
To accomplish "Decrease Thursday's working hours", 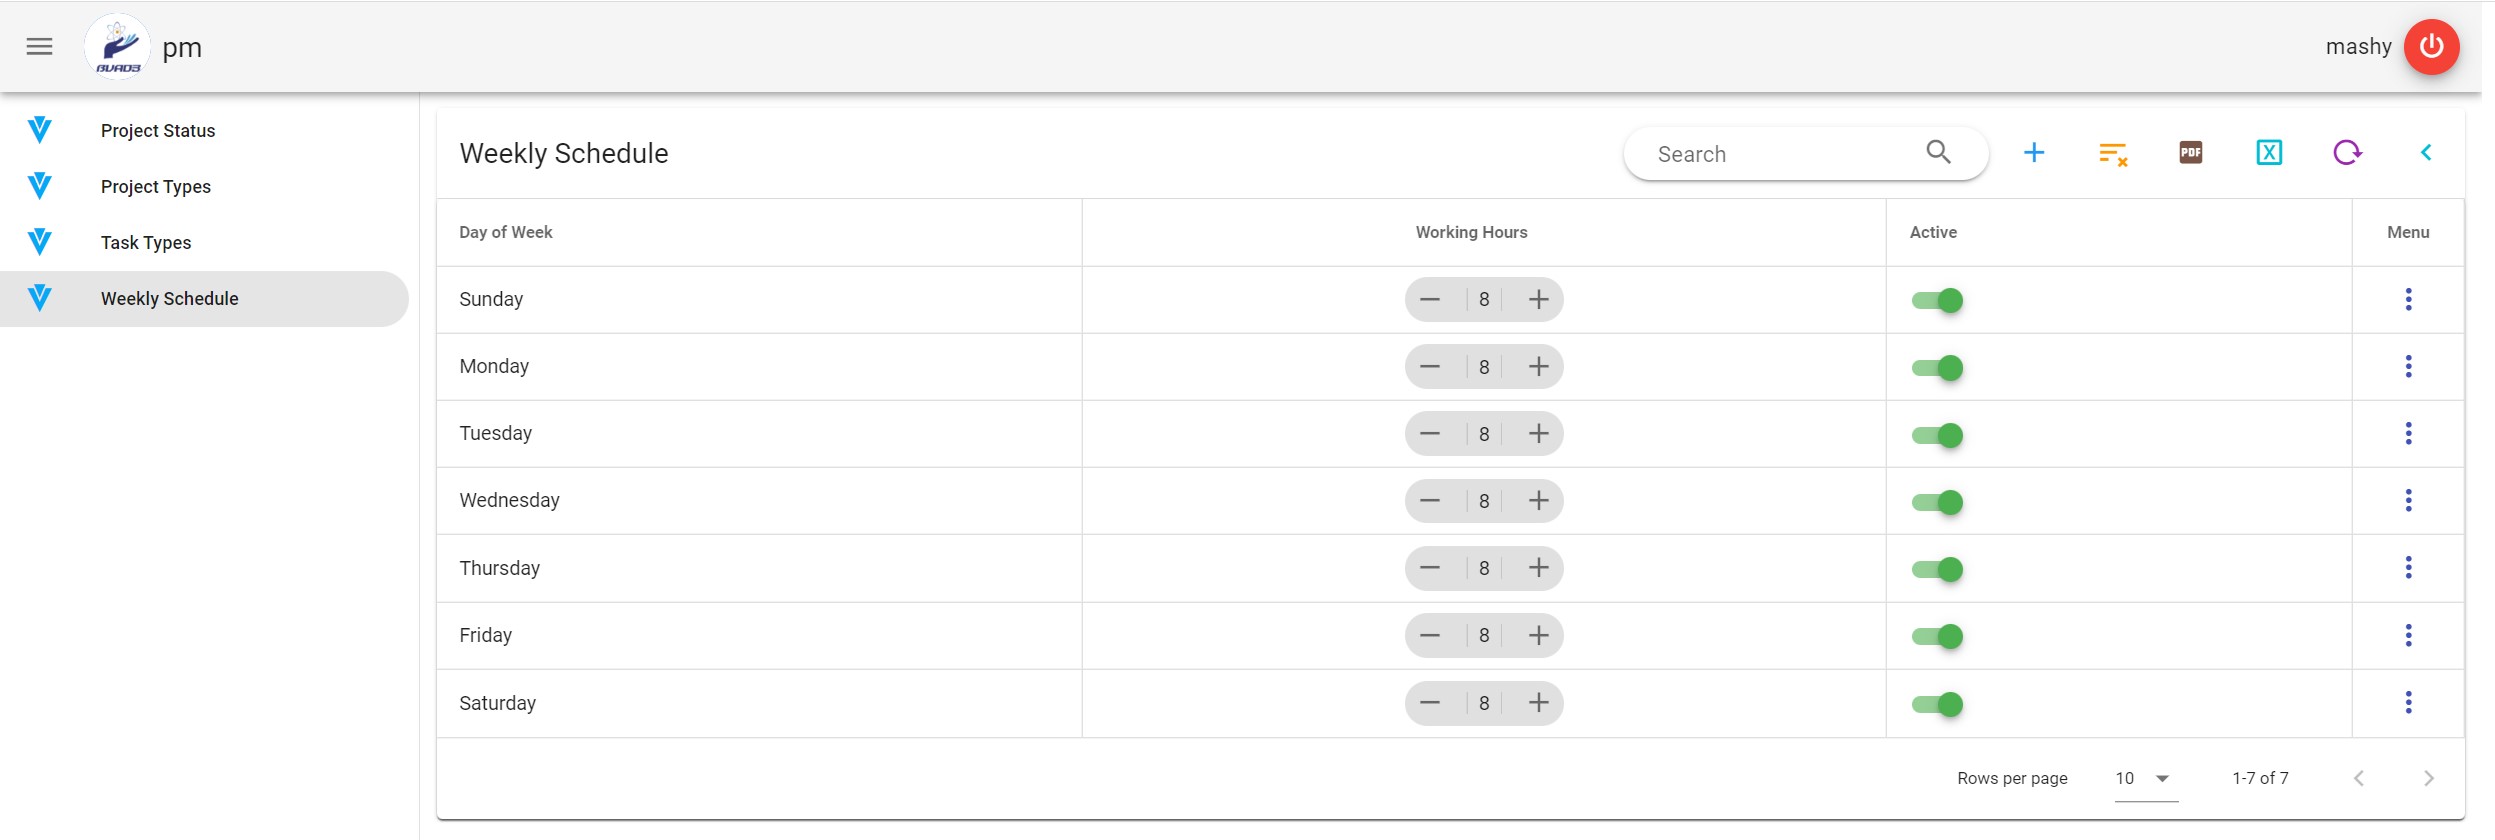I will [1430, 568].
